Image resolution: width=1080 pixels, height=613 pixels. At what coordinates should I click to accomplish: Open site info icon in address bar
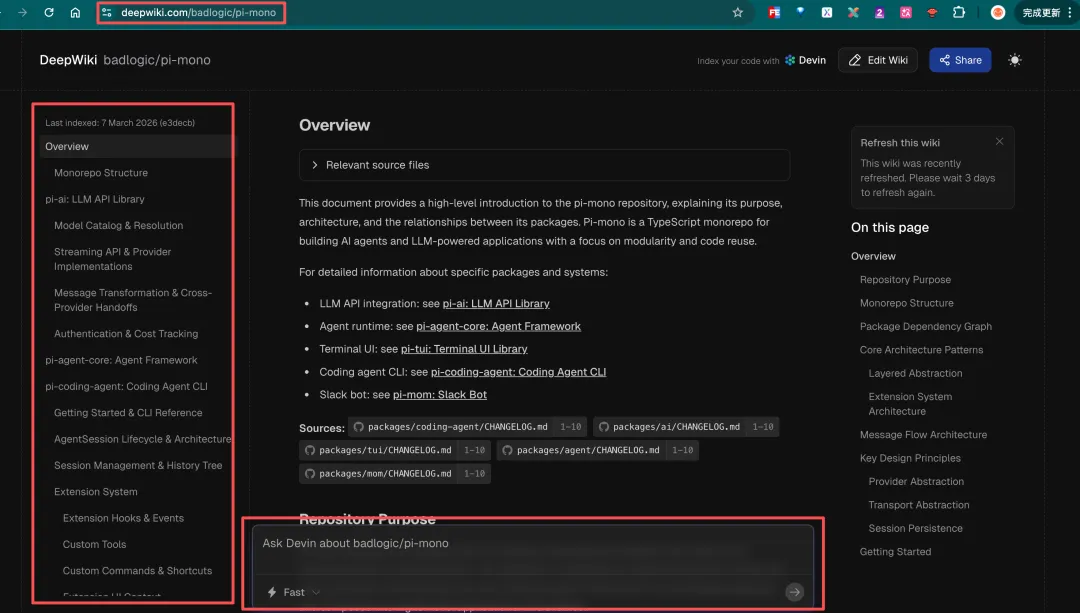click(x=107, y=12)
